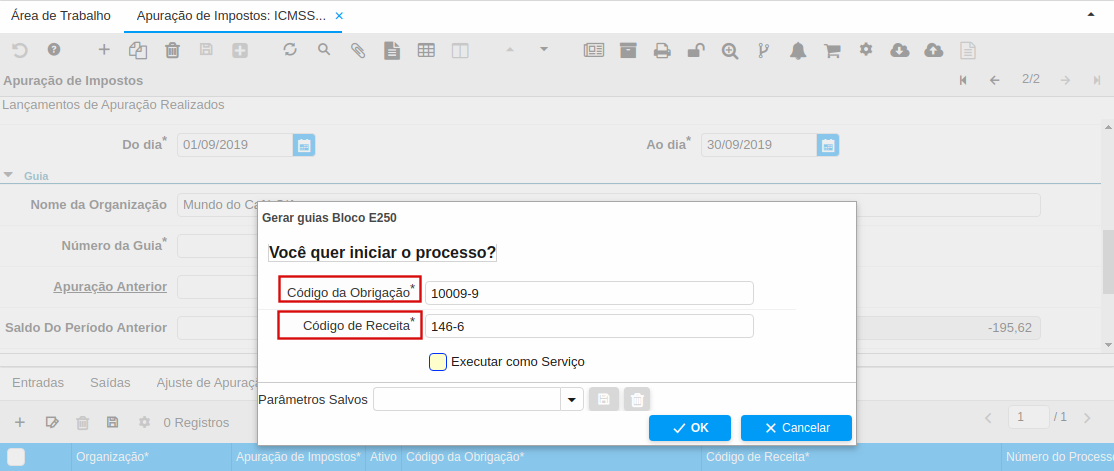Sort by Código de Receita column header
The width and height of the screenshot is (1114, 471).
[x=851, y=457]
